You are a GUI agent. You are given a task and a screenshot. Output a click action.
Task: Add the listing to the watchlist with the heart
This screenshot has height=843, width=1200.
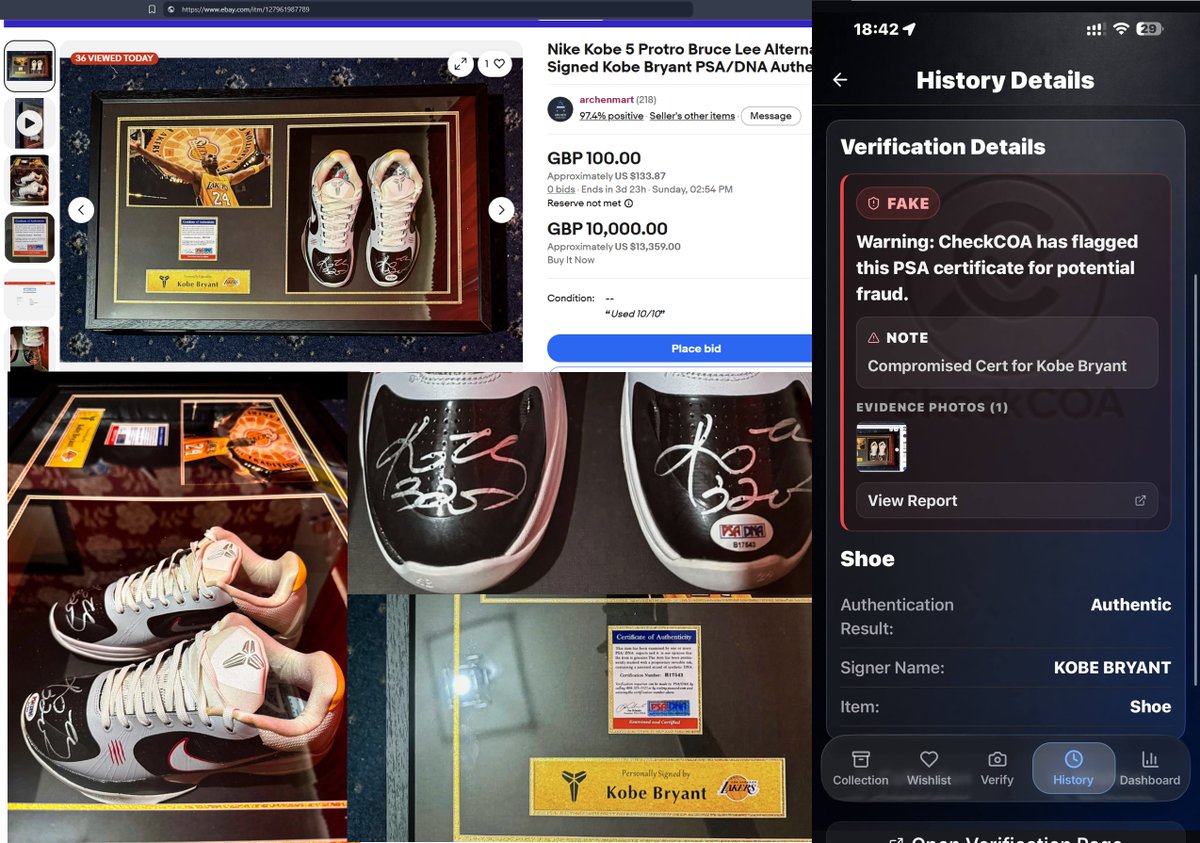[495, 64]
